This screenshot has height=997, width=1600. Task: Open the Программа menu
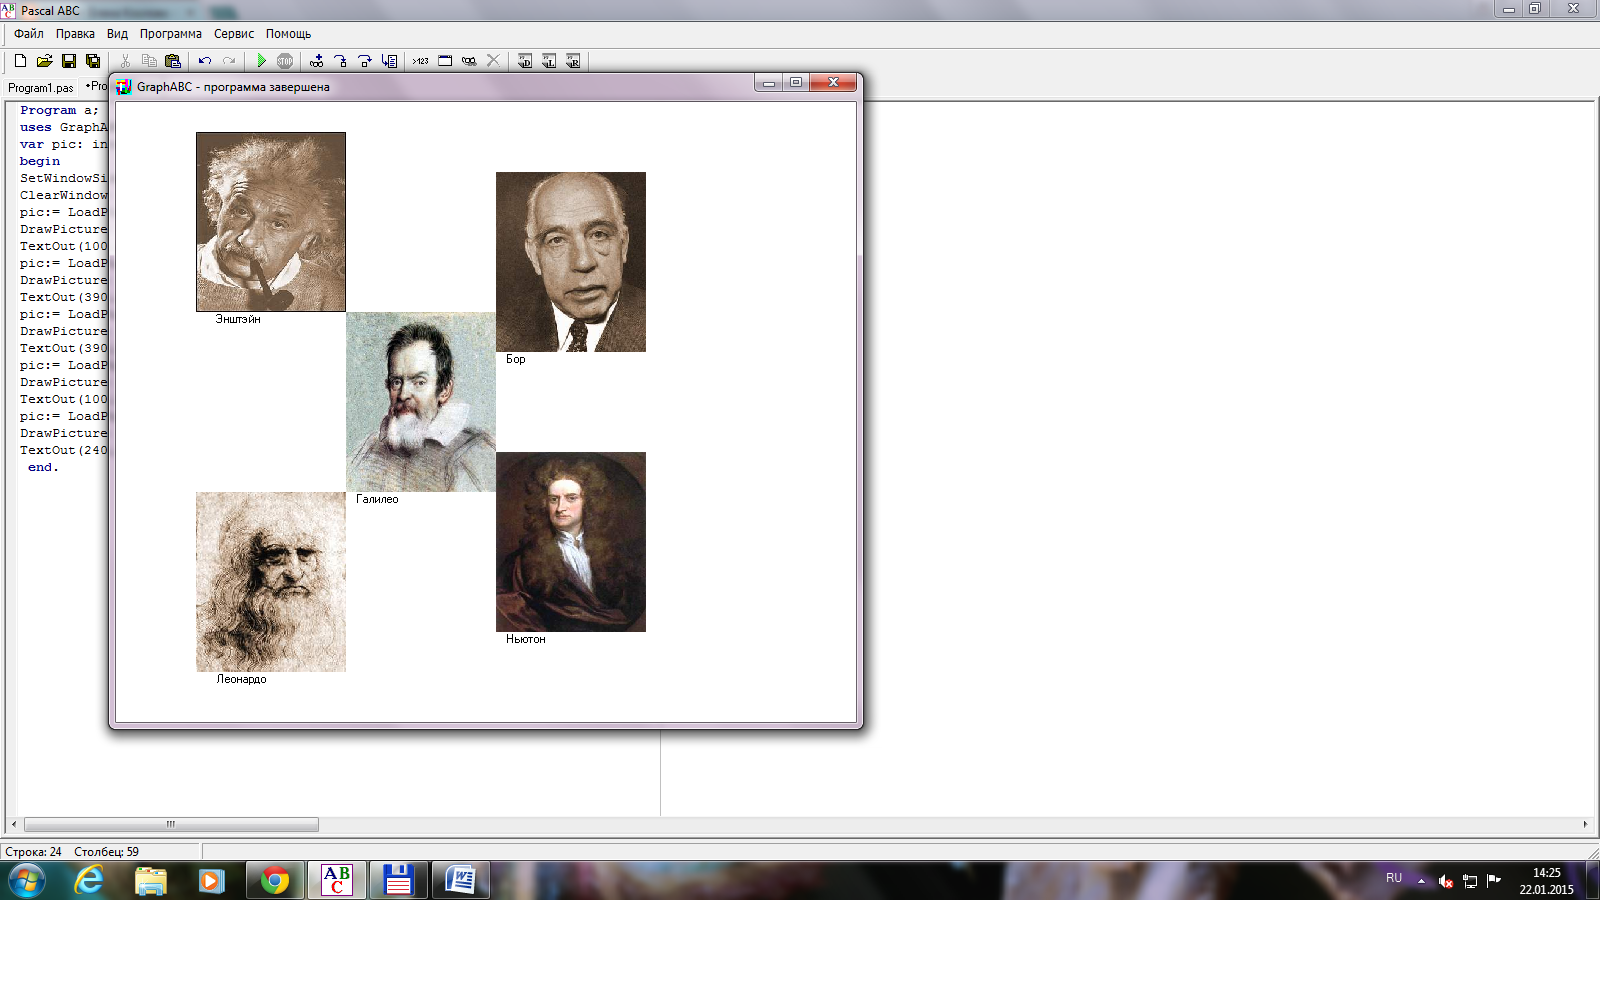point(171,34)
